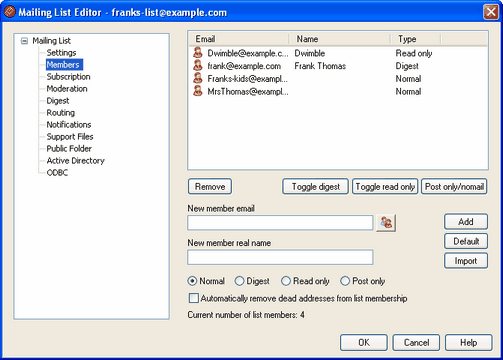Screen dimensions: 503x360
Task: Click Digest type cell in frank@example.com row
Action: 407,66
